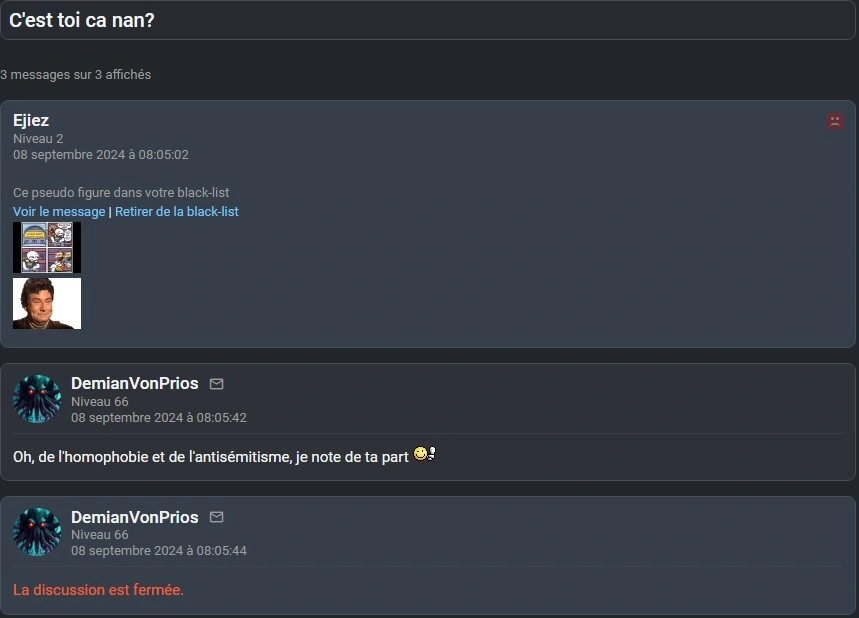Open Ejiez user profile name

tap(31, 121)
